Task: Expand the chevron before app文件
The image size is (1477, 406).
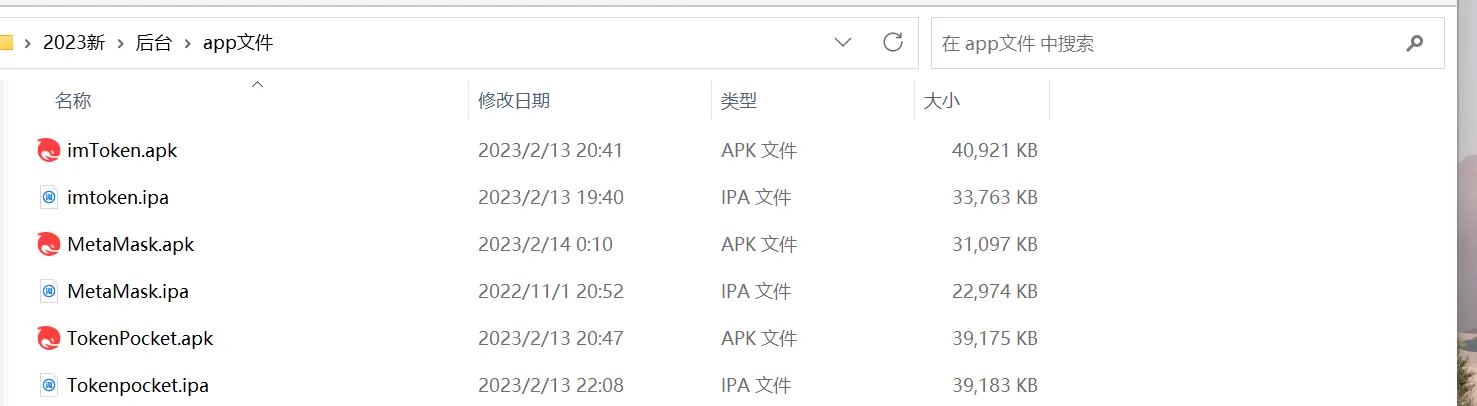Action: click(187, 43)
